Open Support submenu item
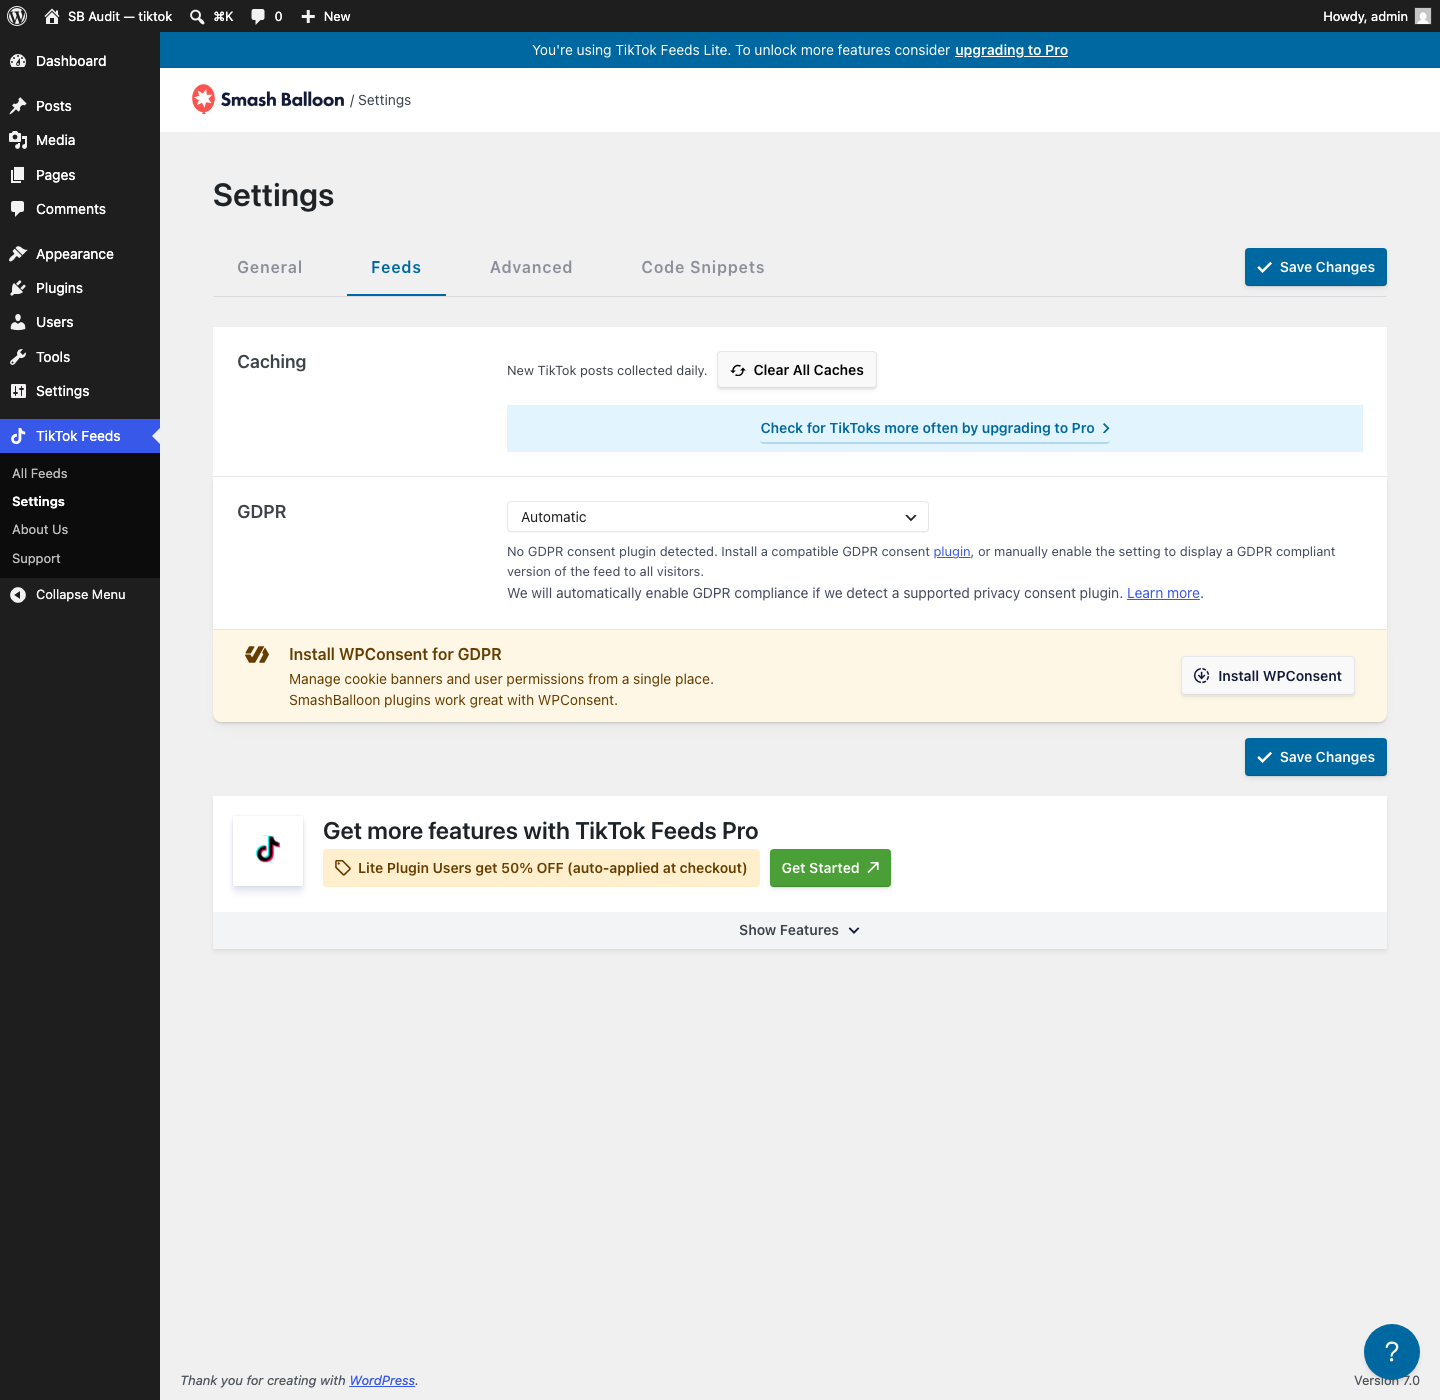 point(36,558)
